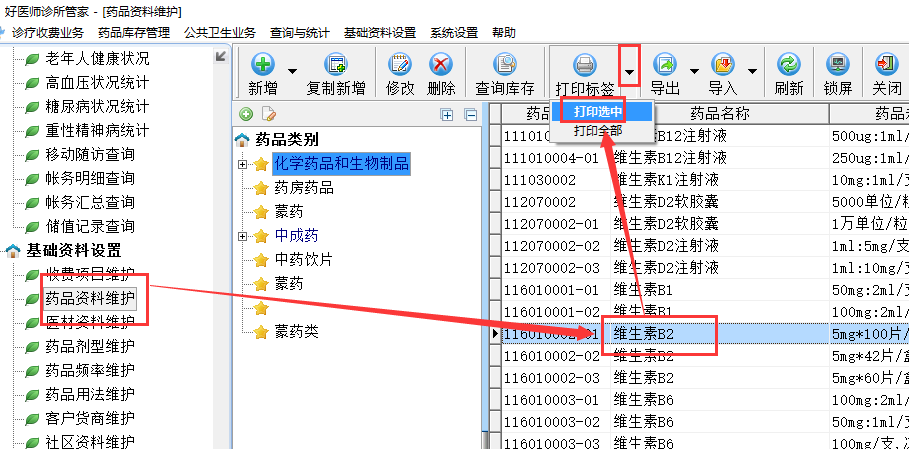Open 药品资料维护 in the sidebar
909x449 pixels.
(x=90, y=298)
